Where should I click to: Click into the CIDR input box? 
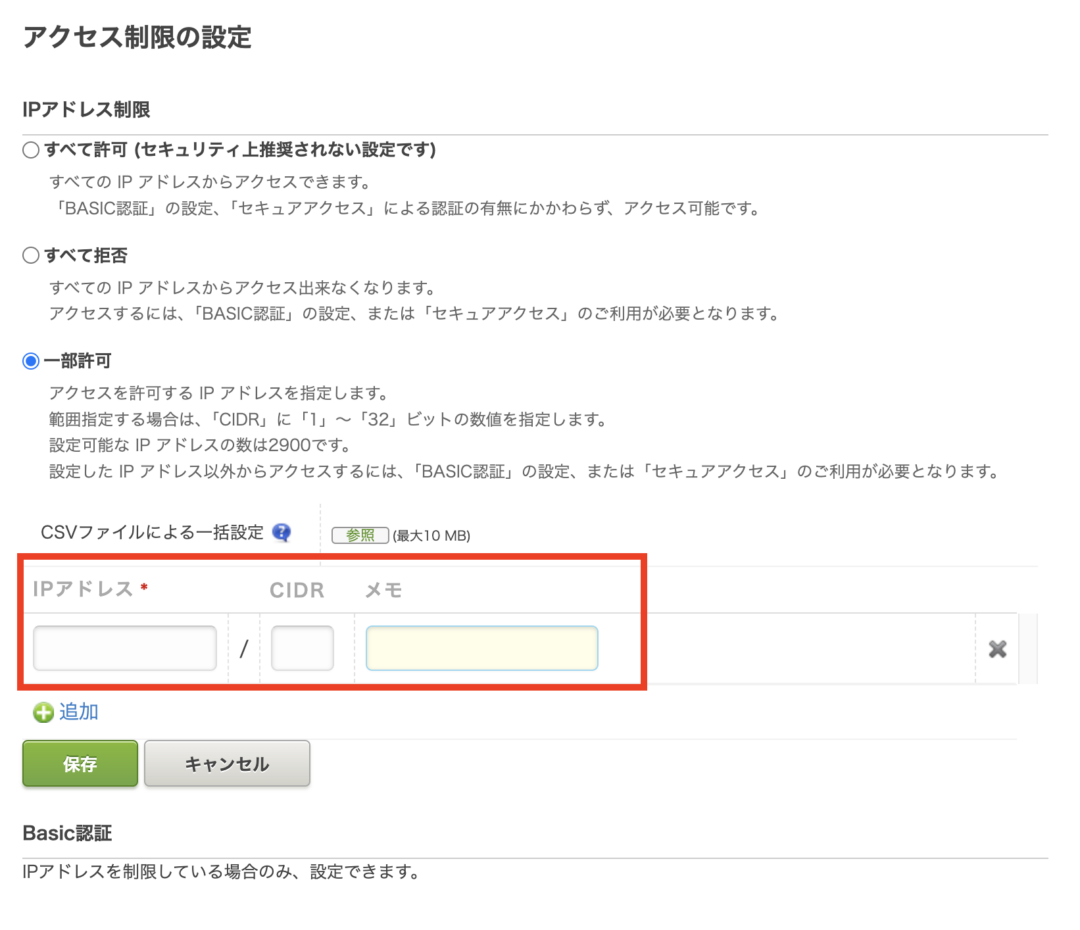point(302,648)
